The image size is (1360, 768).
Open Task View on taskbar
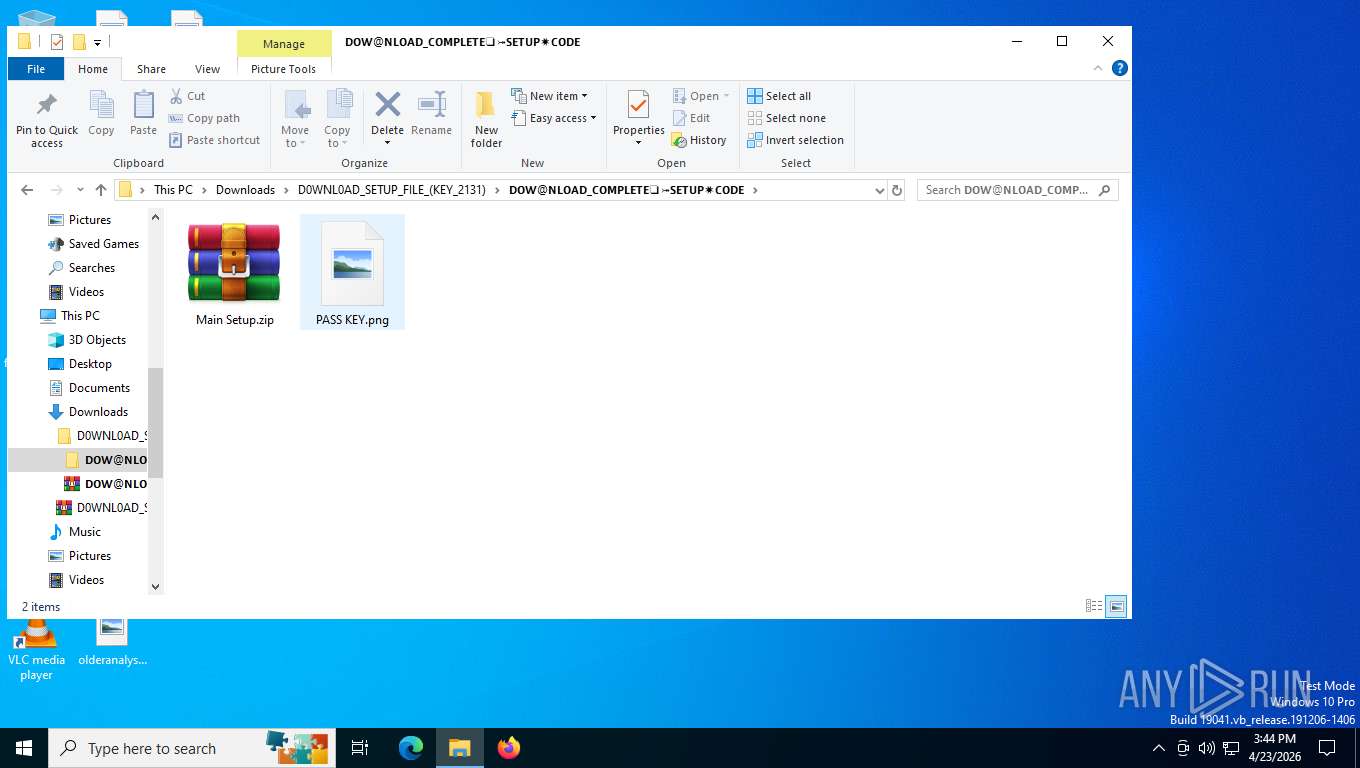pos(360,748)
